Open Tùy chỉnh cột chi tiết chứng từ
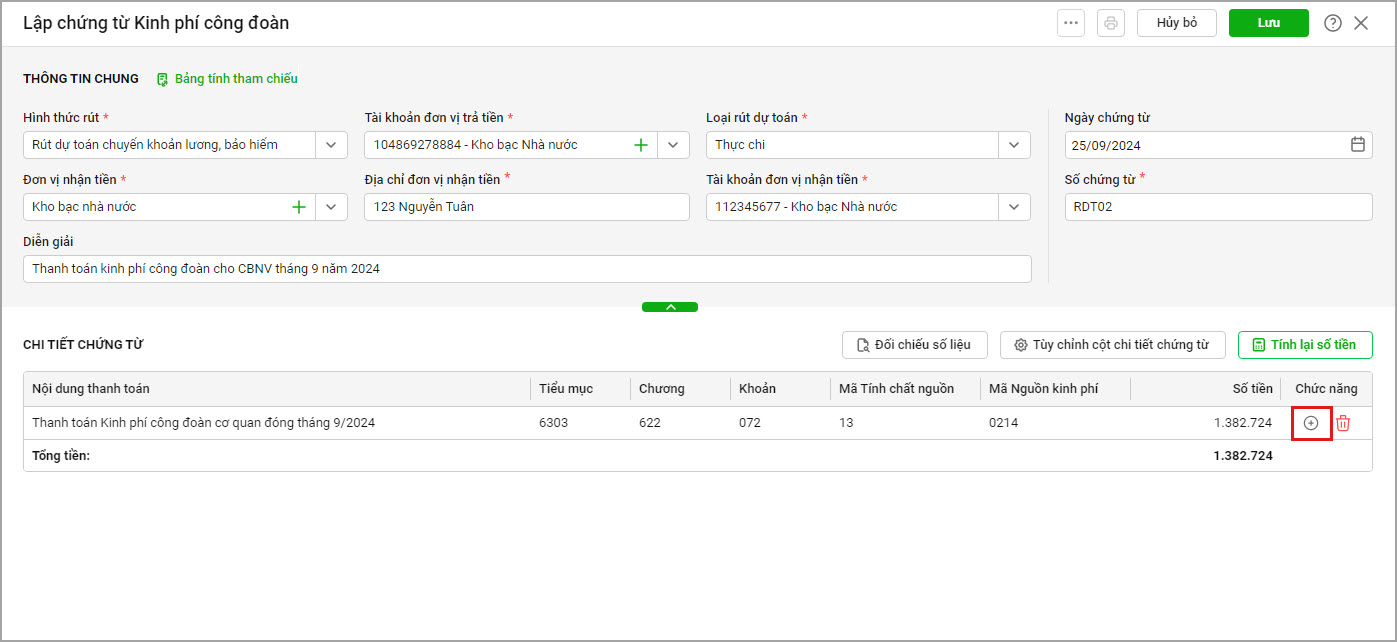This screenshot has width=1397, height=642. (1113, 345)
